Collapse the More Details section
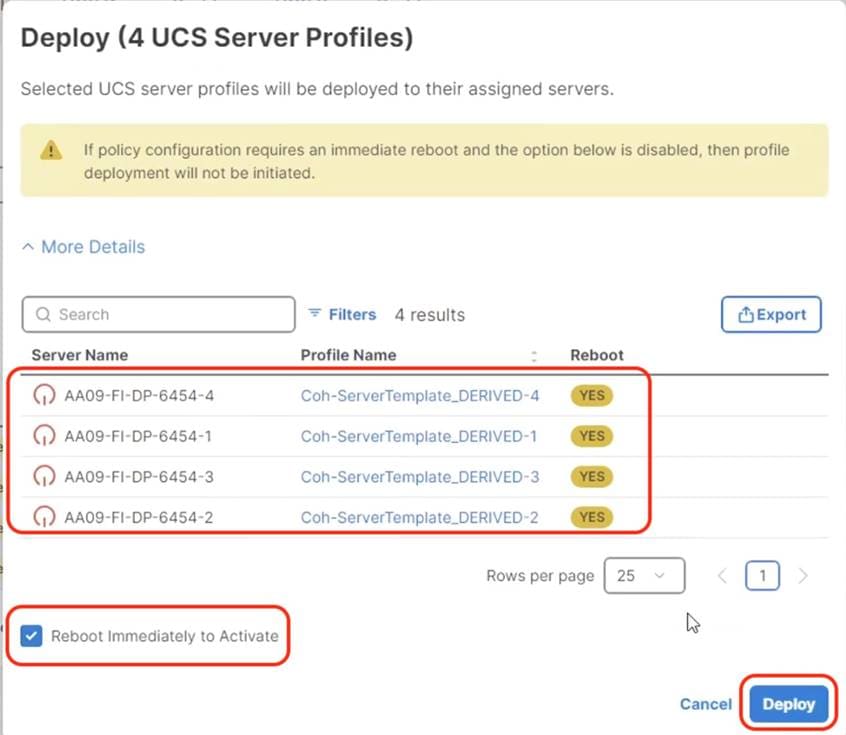Image resolution: width=846 pixels, height=735 pixels. click(x=82, y=246)
